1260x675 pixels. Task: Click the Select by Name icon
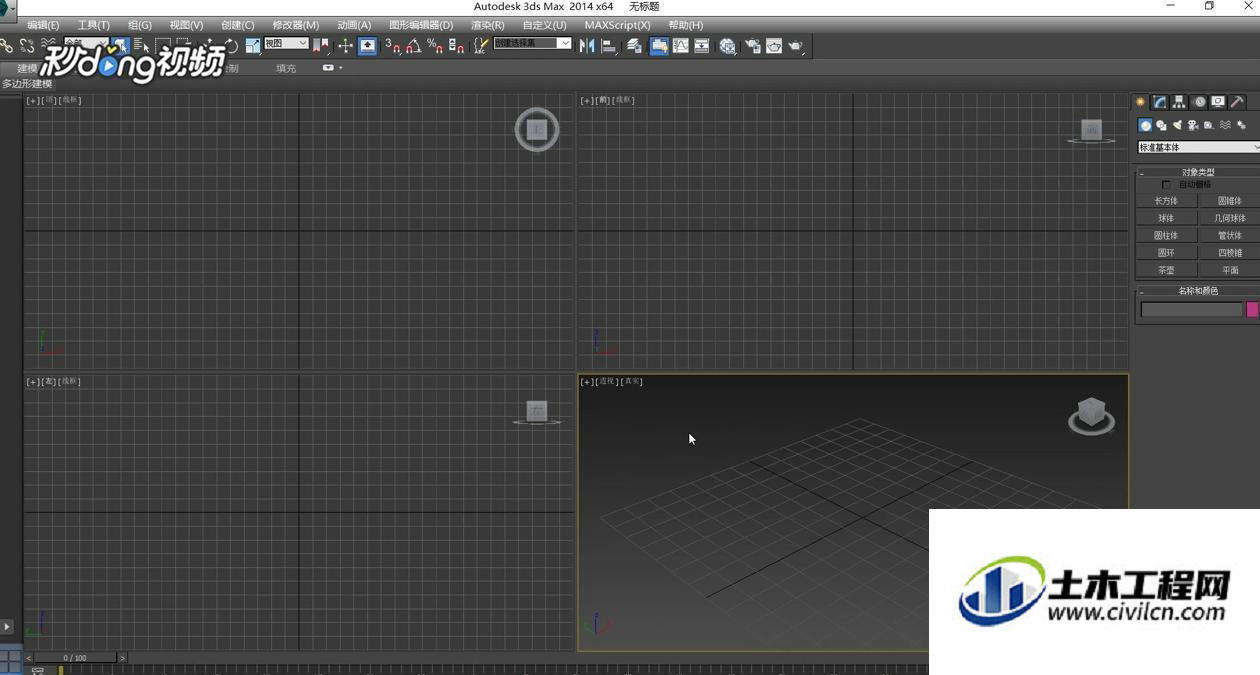click(141, 45)
